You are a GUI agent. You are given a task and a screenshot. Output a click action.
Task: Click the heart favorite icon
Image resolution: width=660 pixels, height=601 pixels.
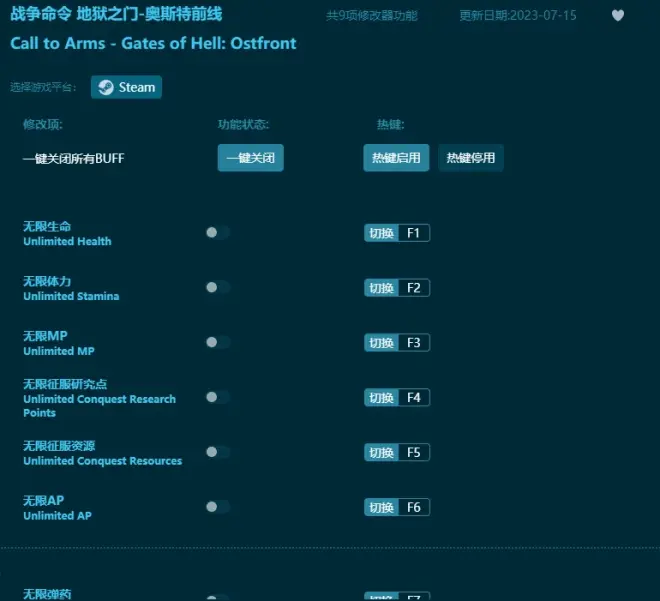coord(618,15)
